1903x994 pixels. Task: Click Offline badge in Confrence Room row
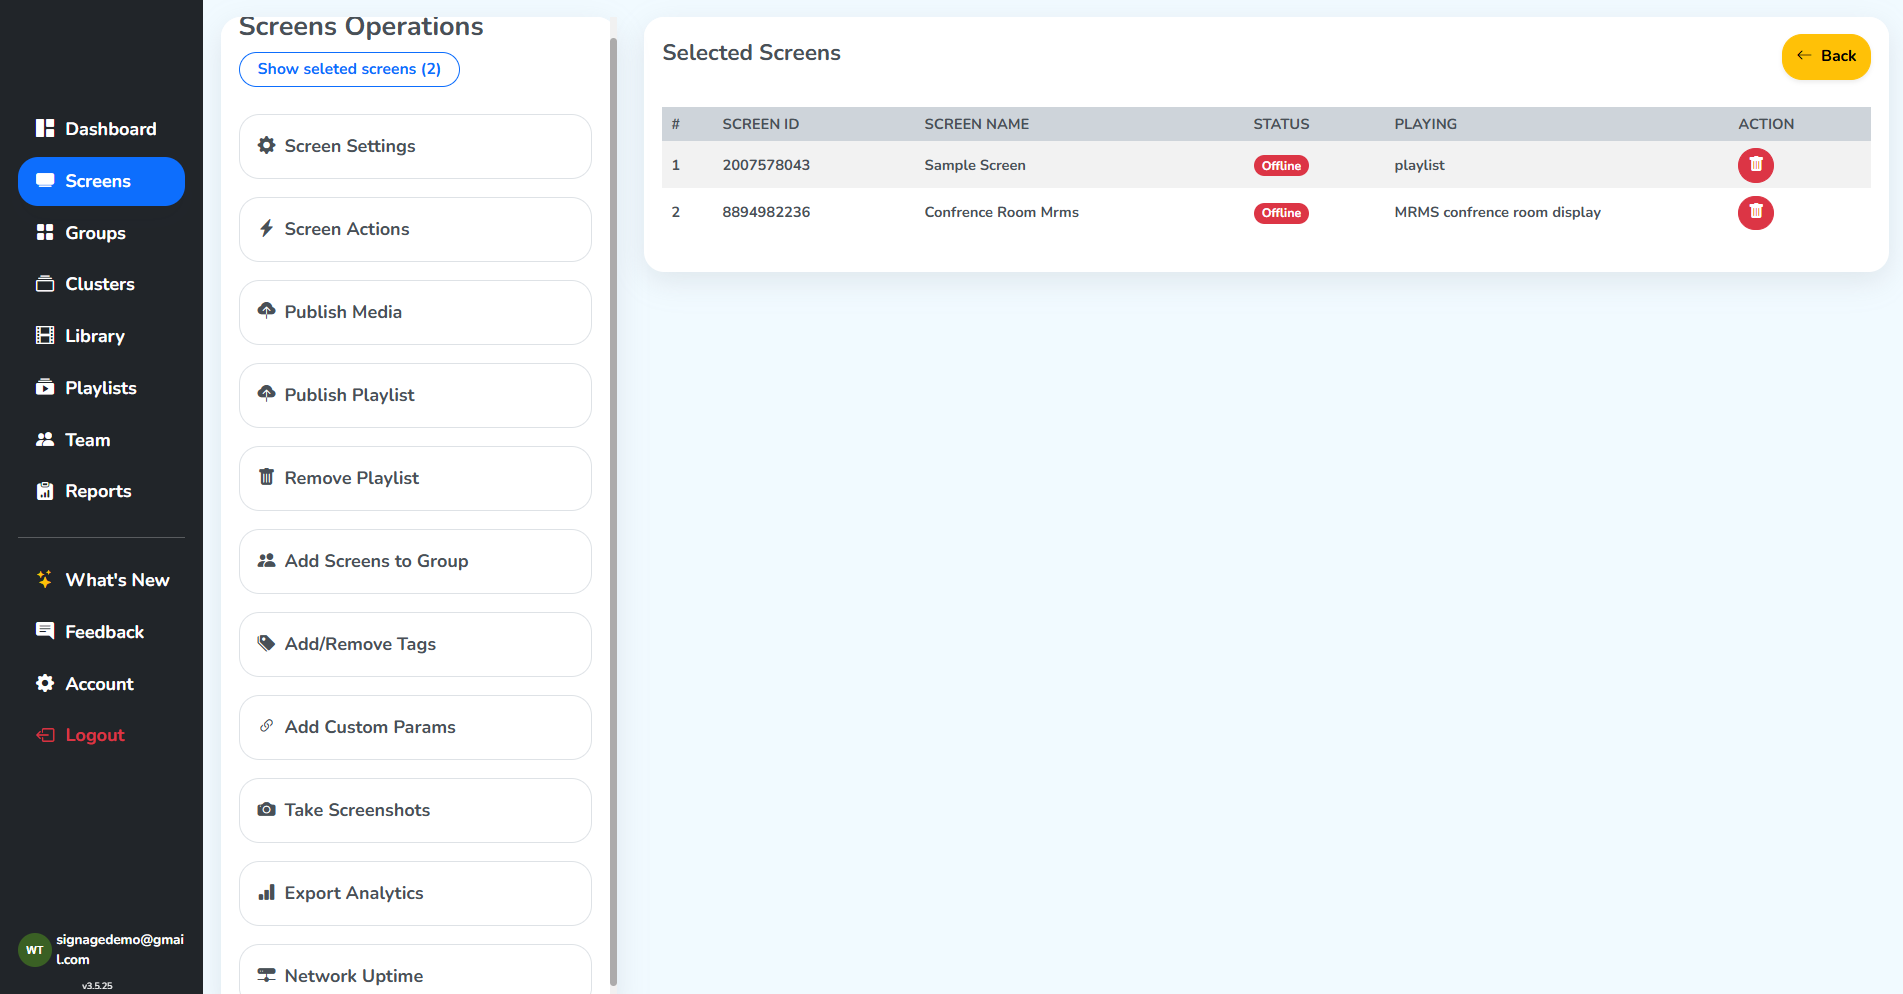[x=1281, y=213]
